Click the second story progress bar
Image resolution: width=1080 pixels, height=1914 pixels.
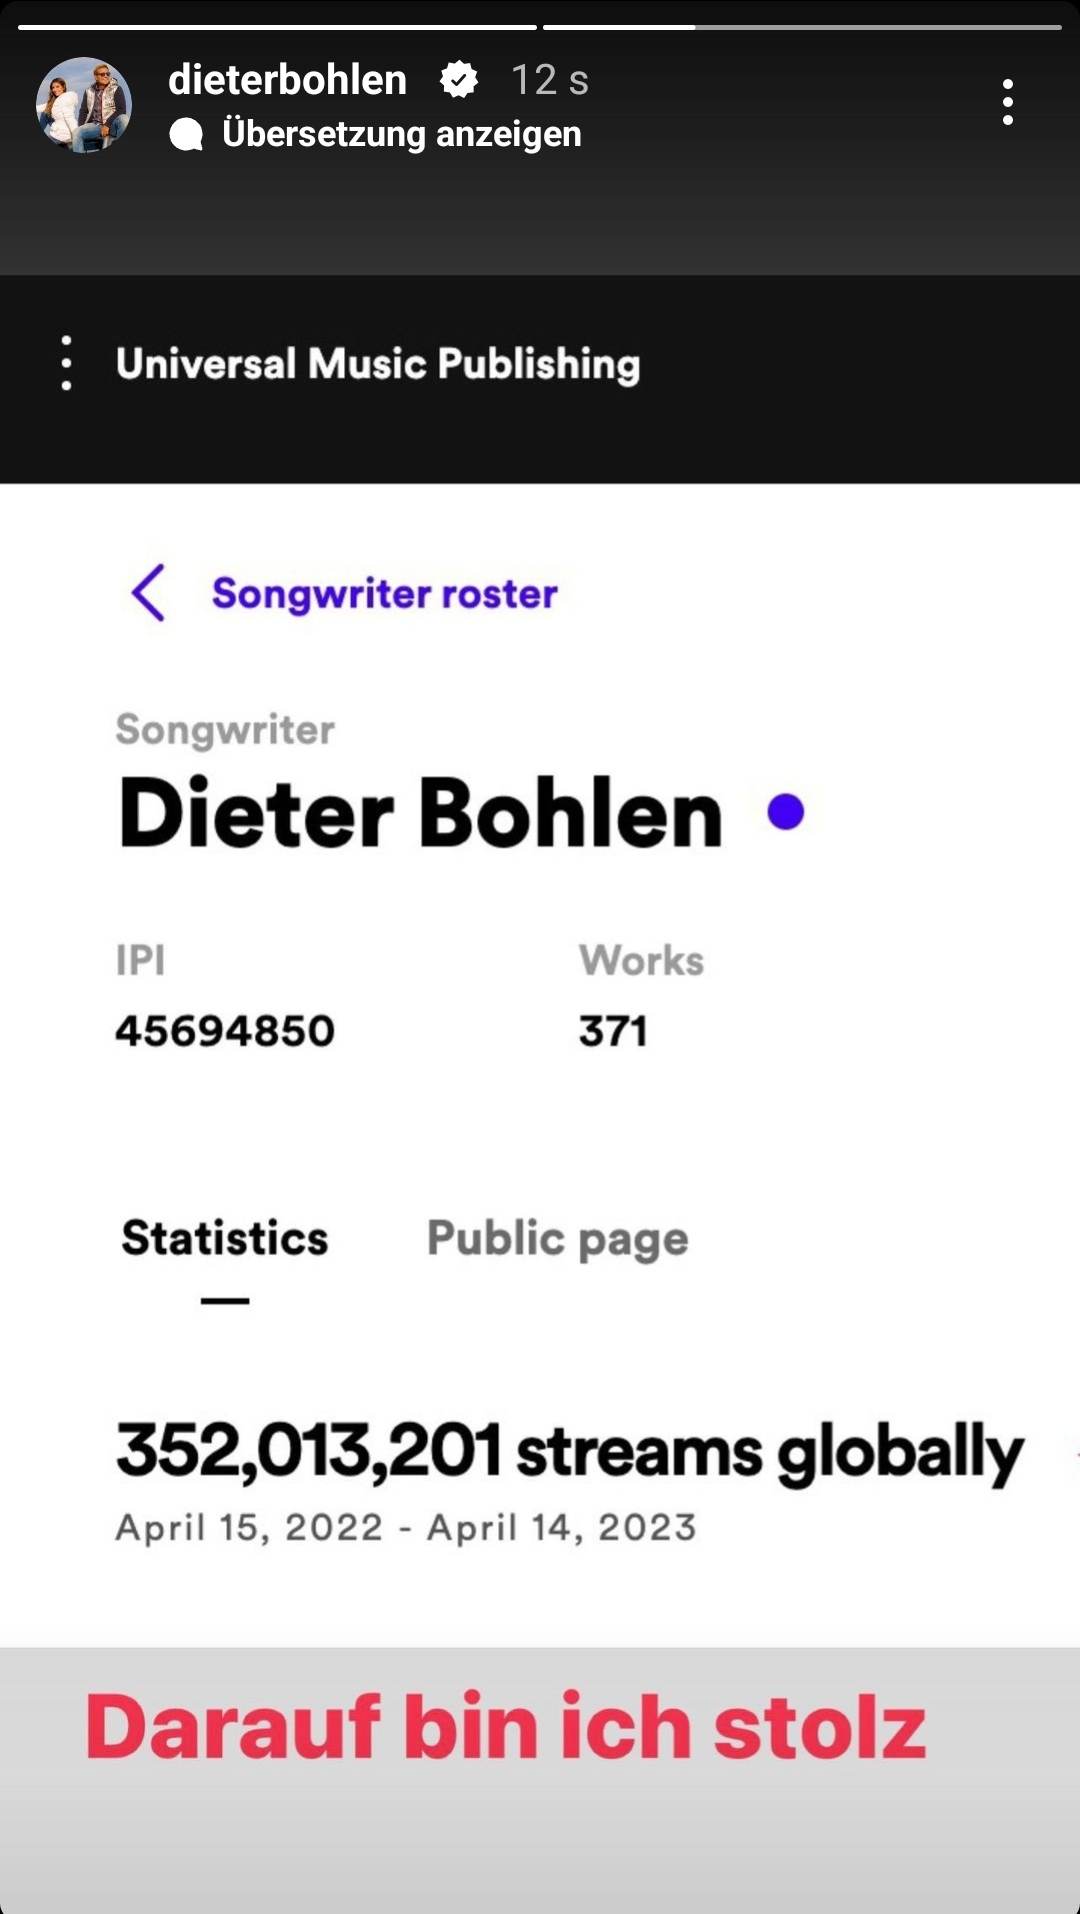pos(801,27)
